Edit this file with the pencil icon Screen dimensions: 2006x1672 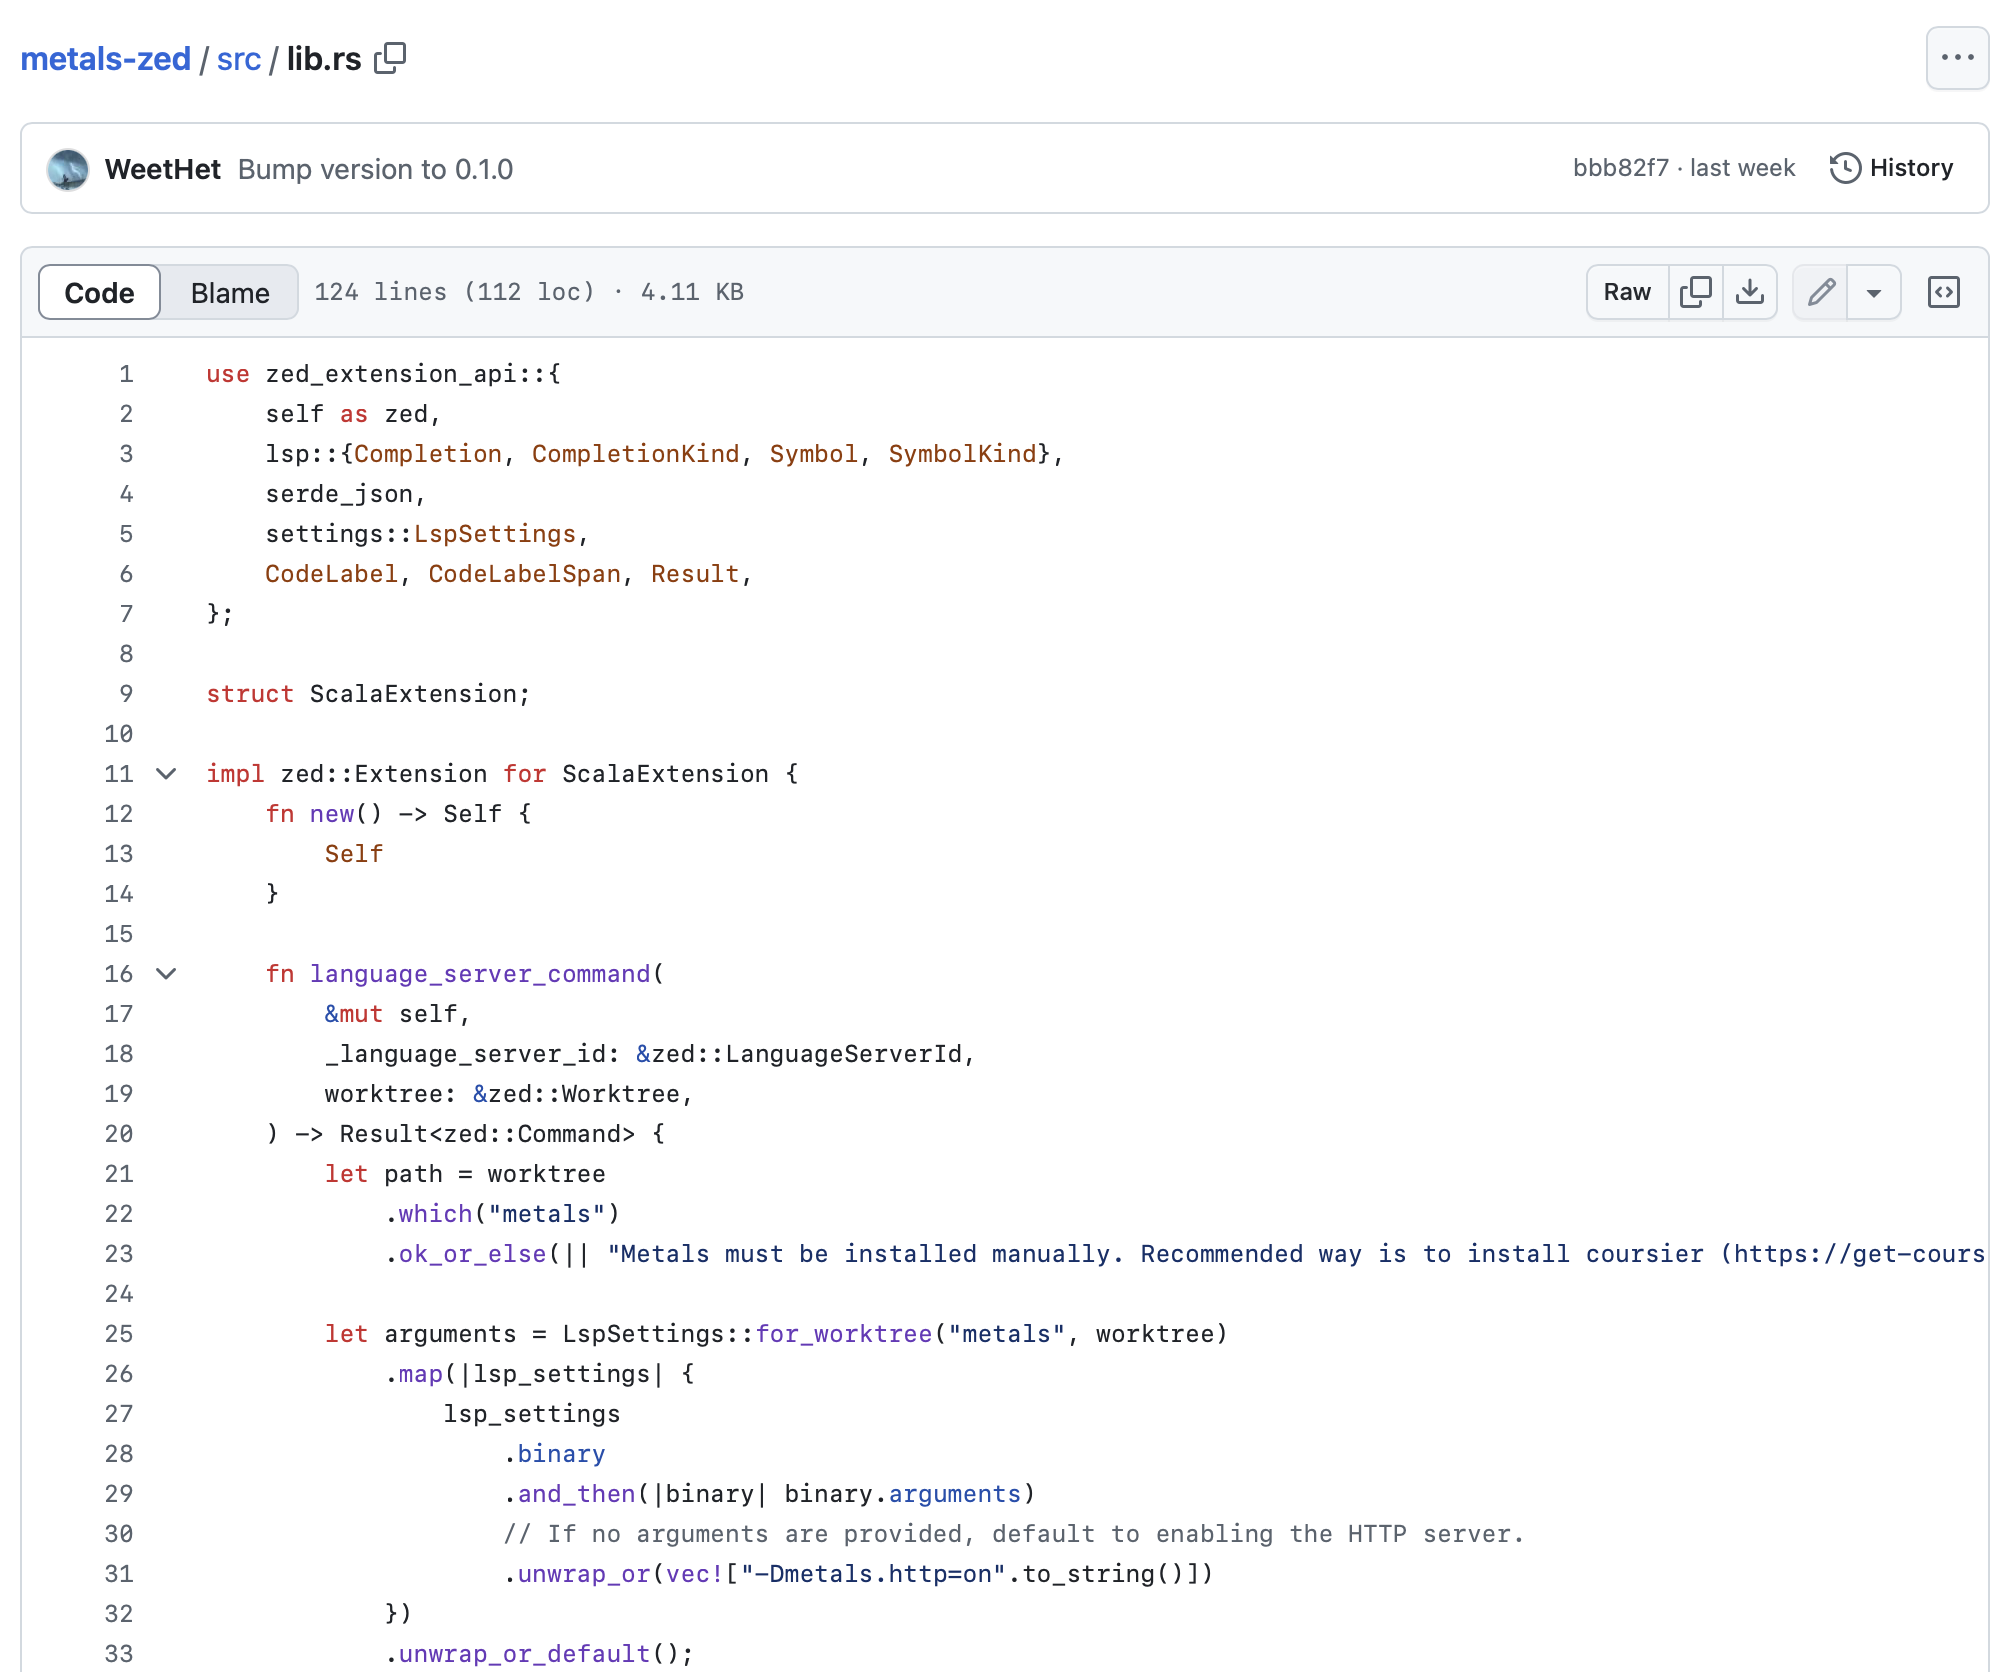pos(1821,292)
